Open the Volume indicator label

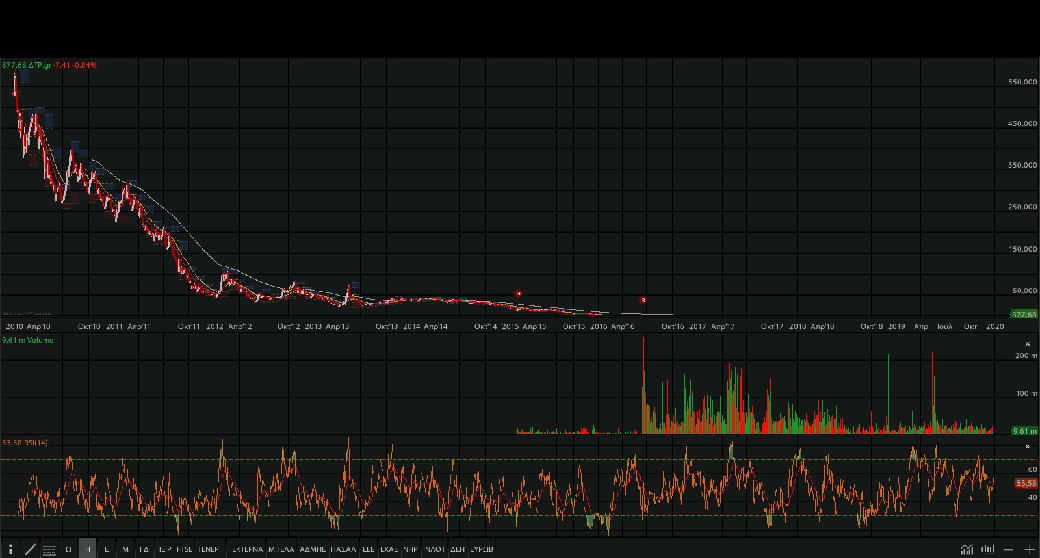tap(27, 341)
